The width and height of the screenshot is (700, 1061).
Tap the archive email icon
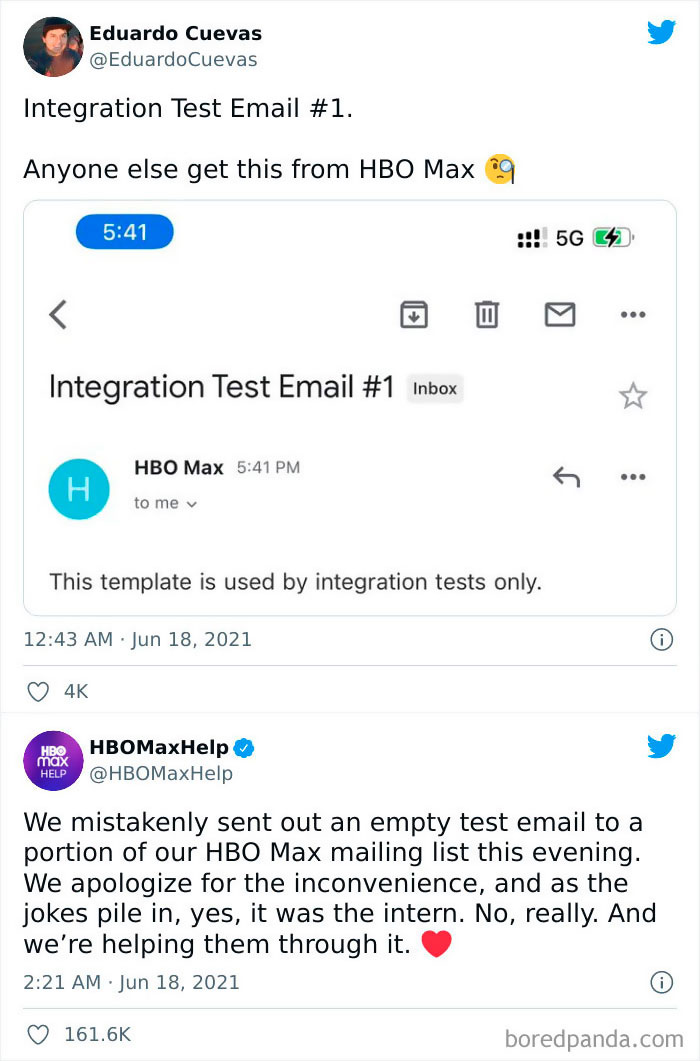pyautogui.click(x=414, y=314)
